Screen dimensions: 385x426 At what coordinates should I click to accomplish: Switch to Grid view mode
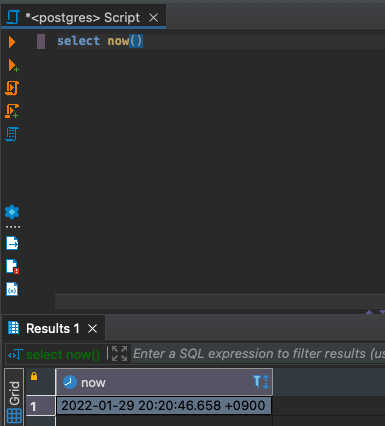[x=14, y=397]
